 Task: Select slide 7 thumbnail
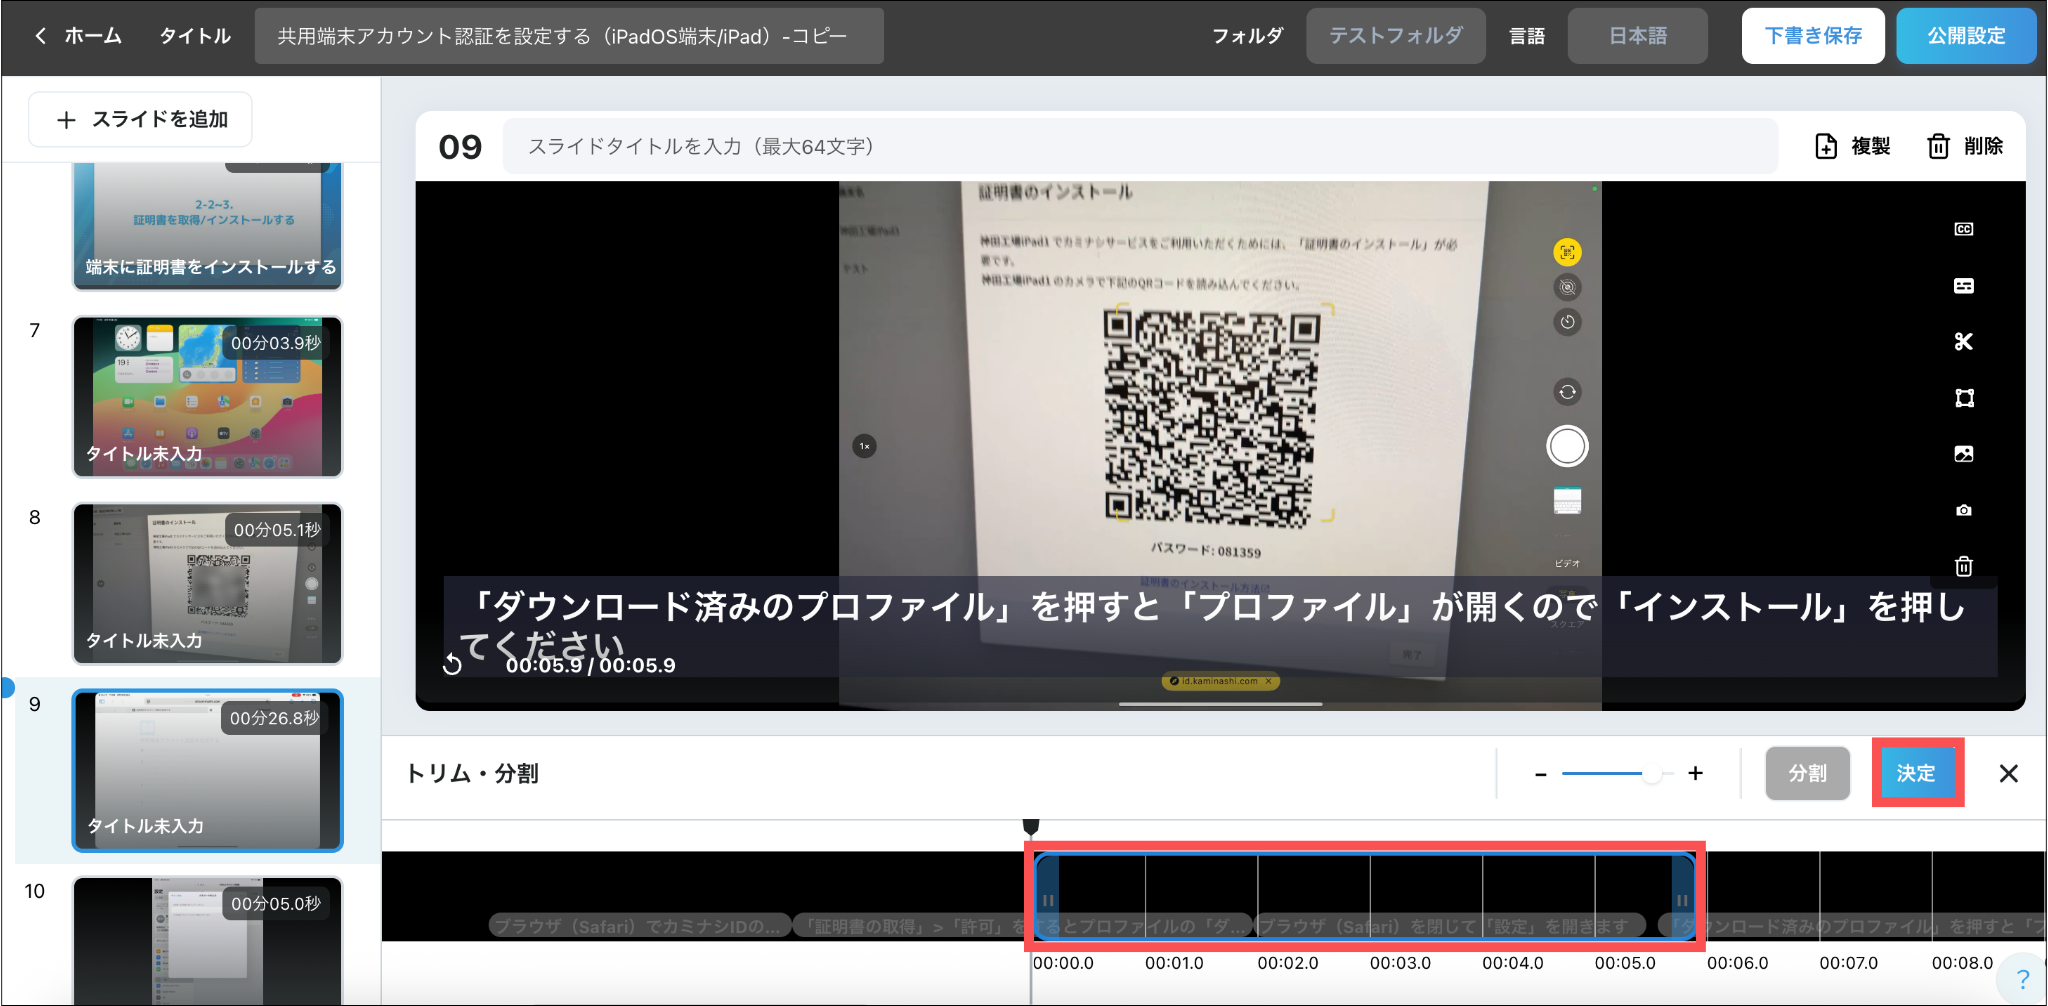coord(208,397)
